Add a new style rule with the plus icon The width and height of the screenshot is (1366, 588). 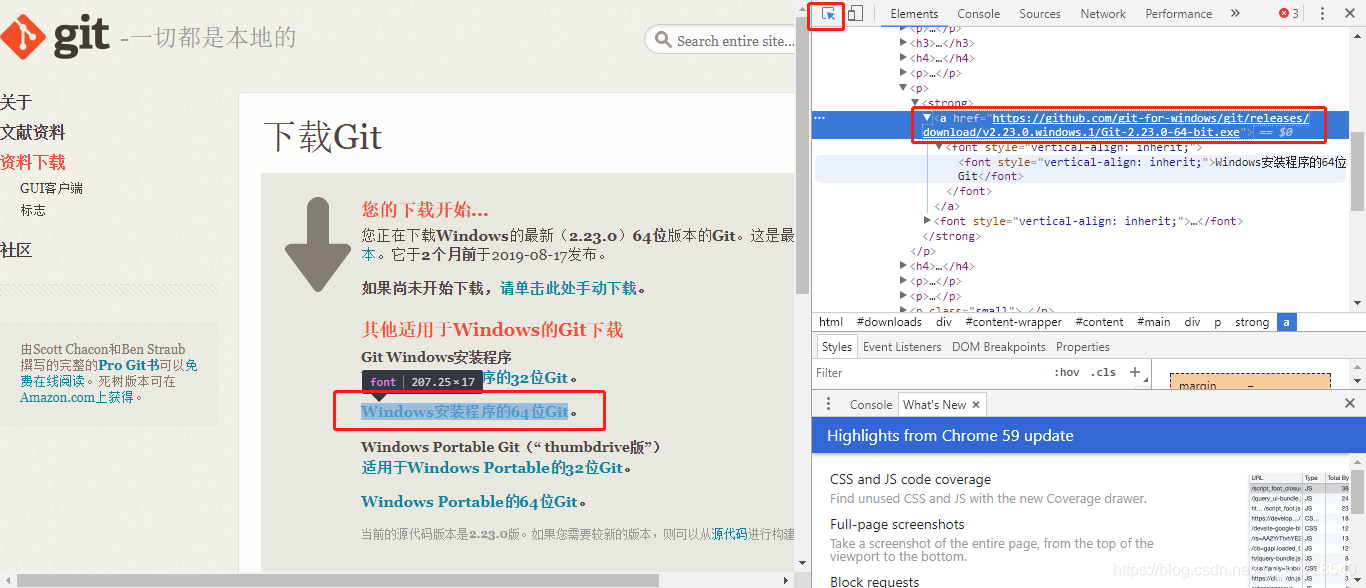1134,372
